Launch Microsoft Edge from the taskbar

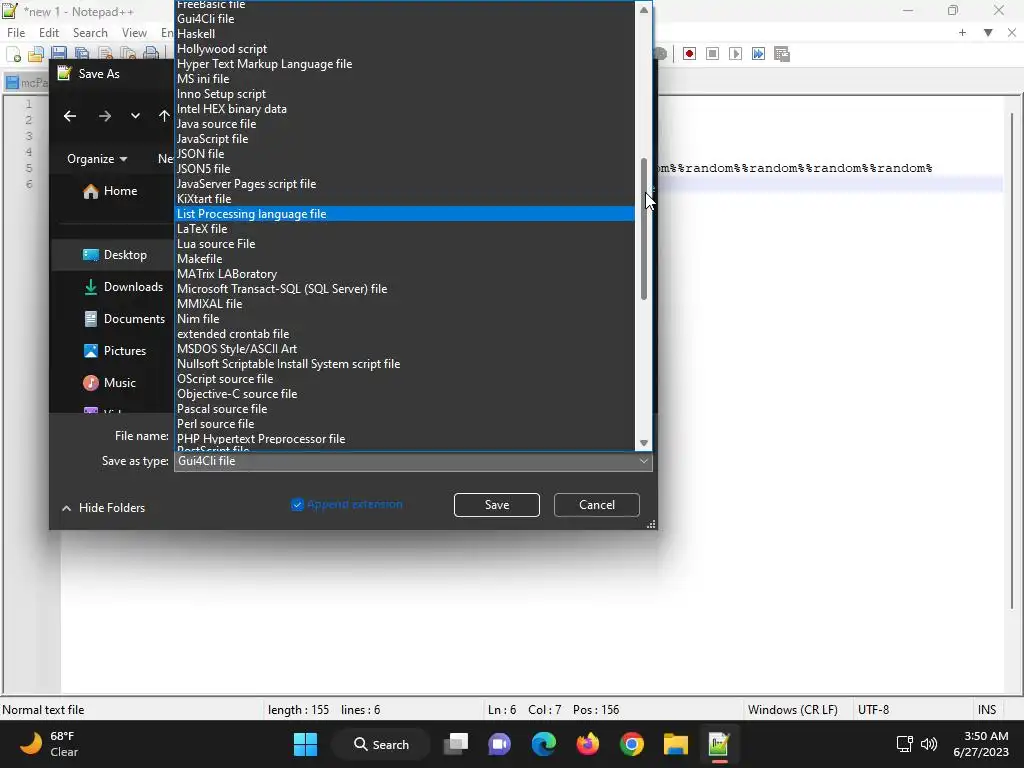pyautogui.click(x=543, y=744)
